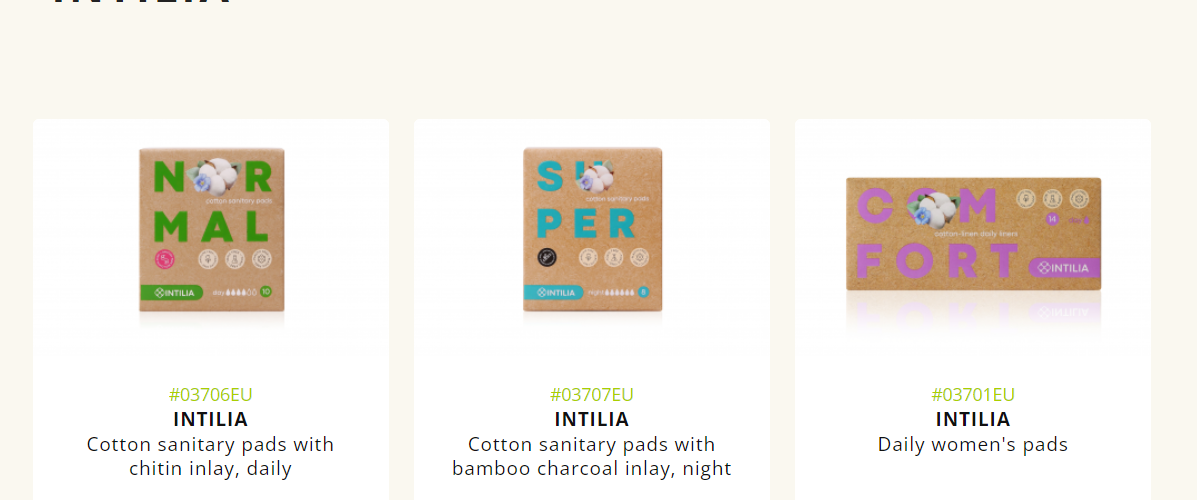Click product code #03701EU

(x=973, y=395)
